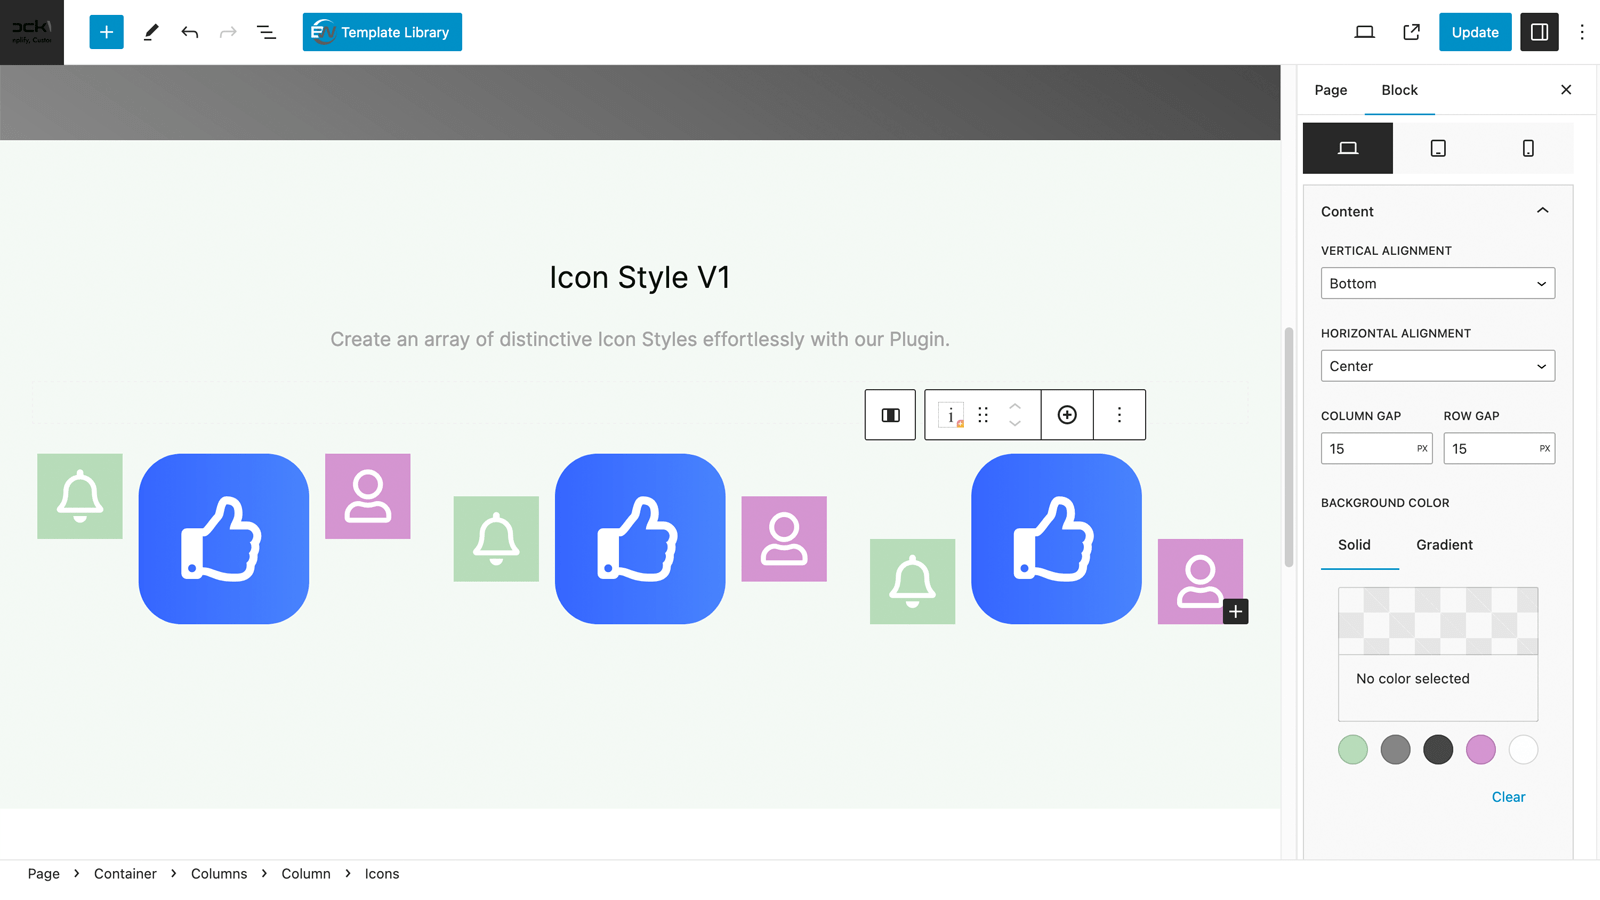Pick the pink color swatch
Image resolution: width=1600 pixels, height=900 pixels.
[1480, 749]
